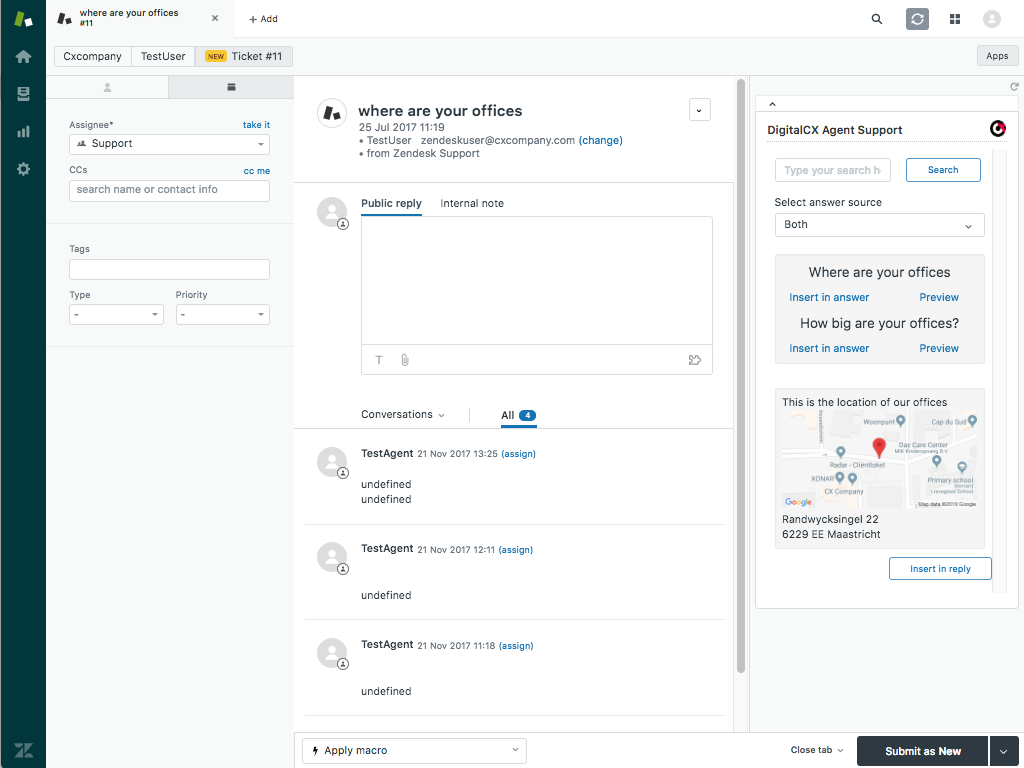The image size is (1024, 768).
Task: Collapse the DigitalCX app panel chevron
Action: 772,104
